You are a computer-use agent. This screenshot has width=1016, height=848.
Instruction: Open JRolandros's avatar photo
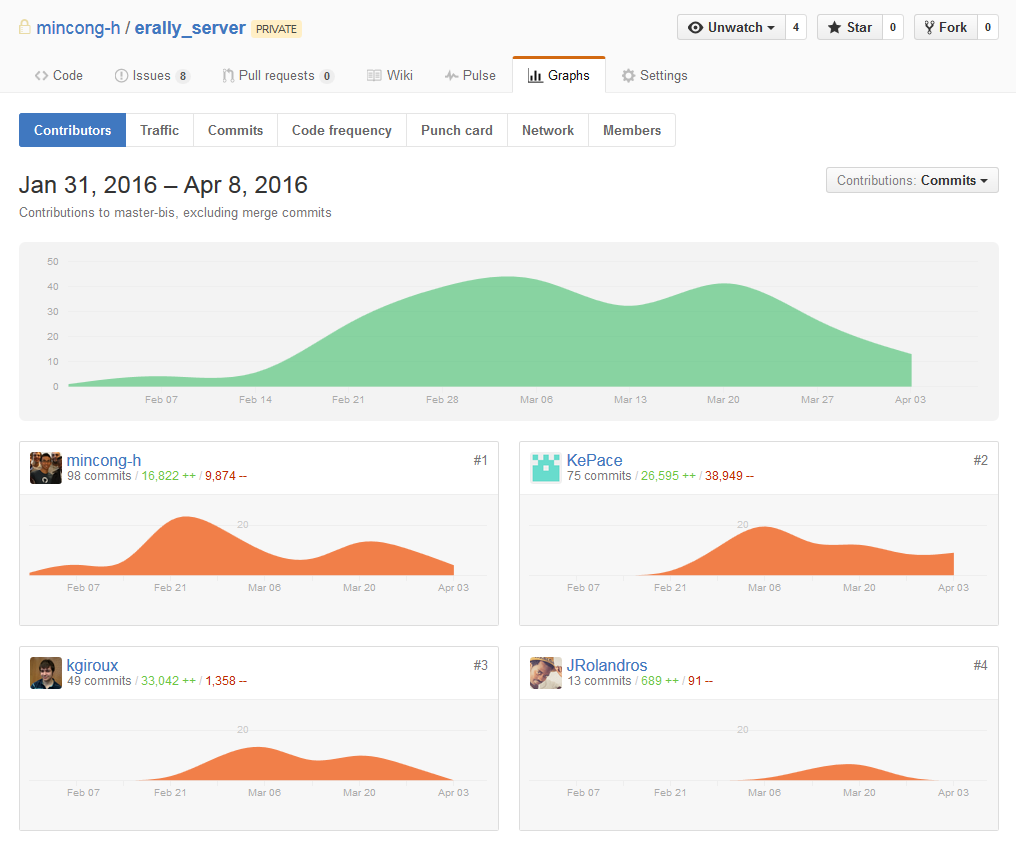(x=546, y=673)
